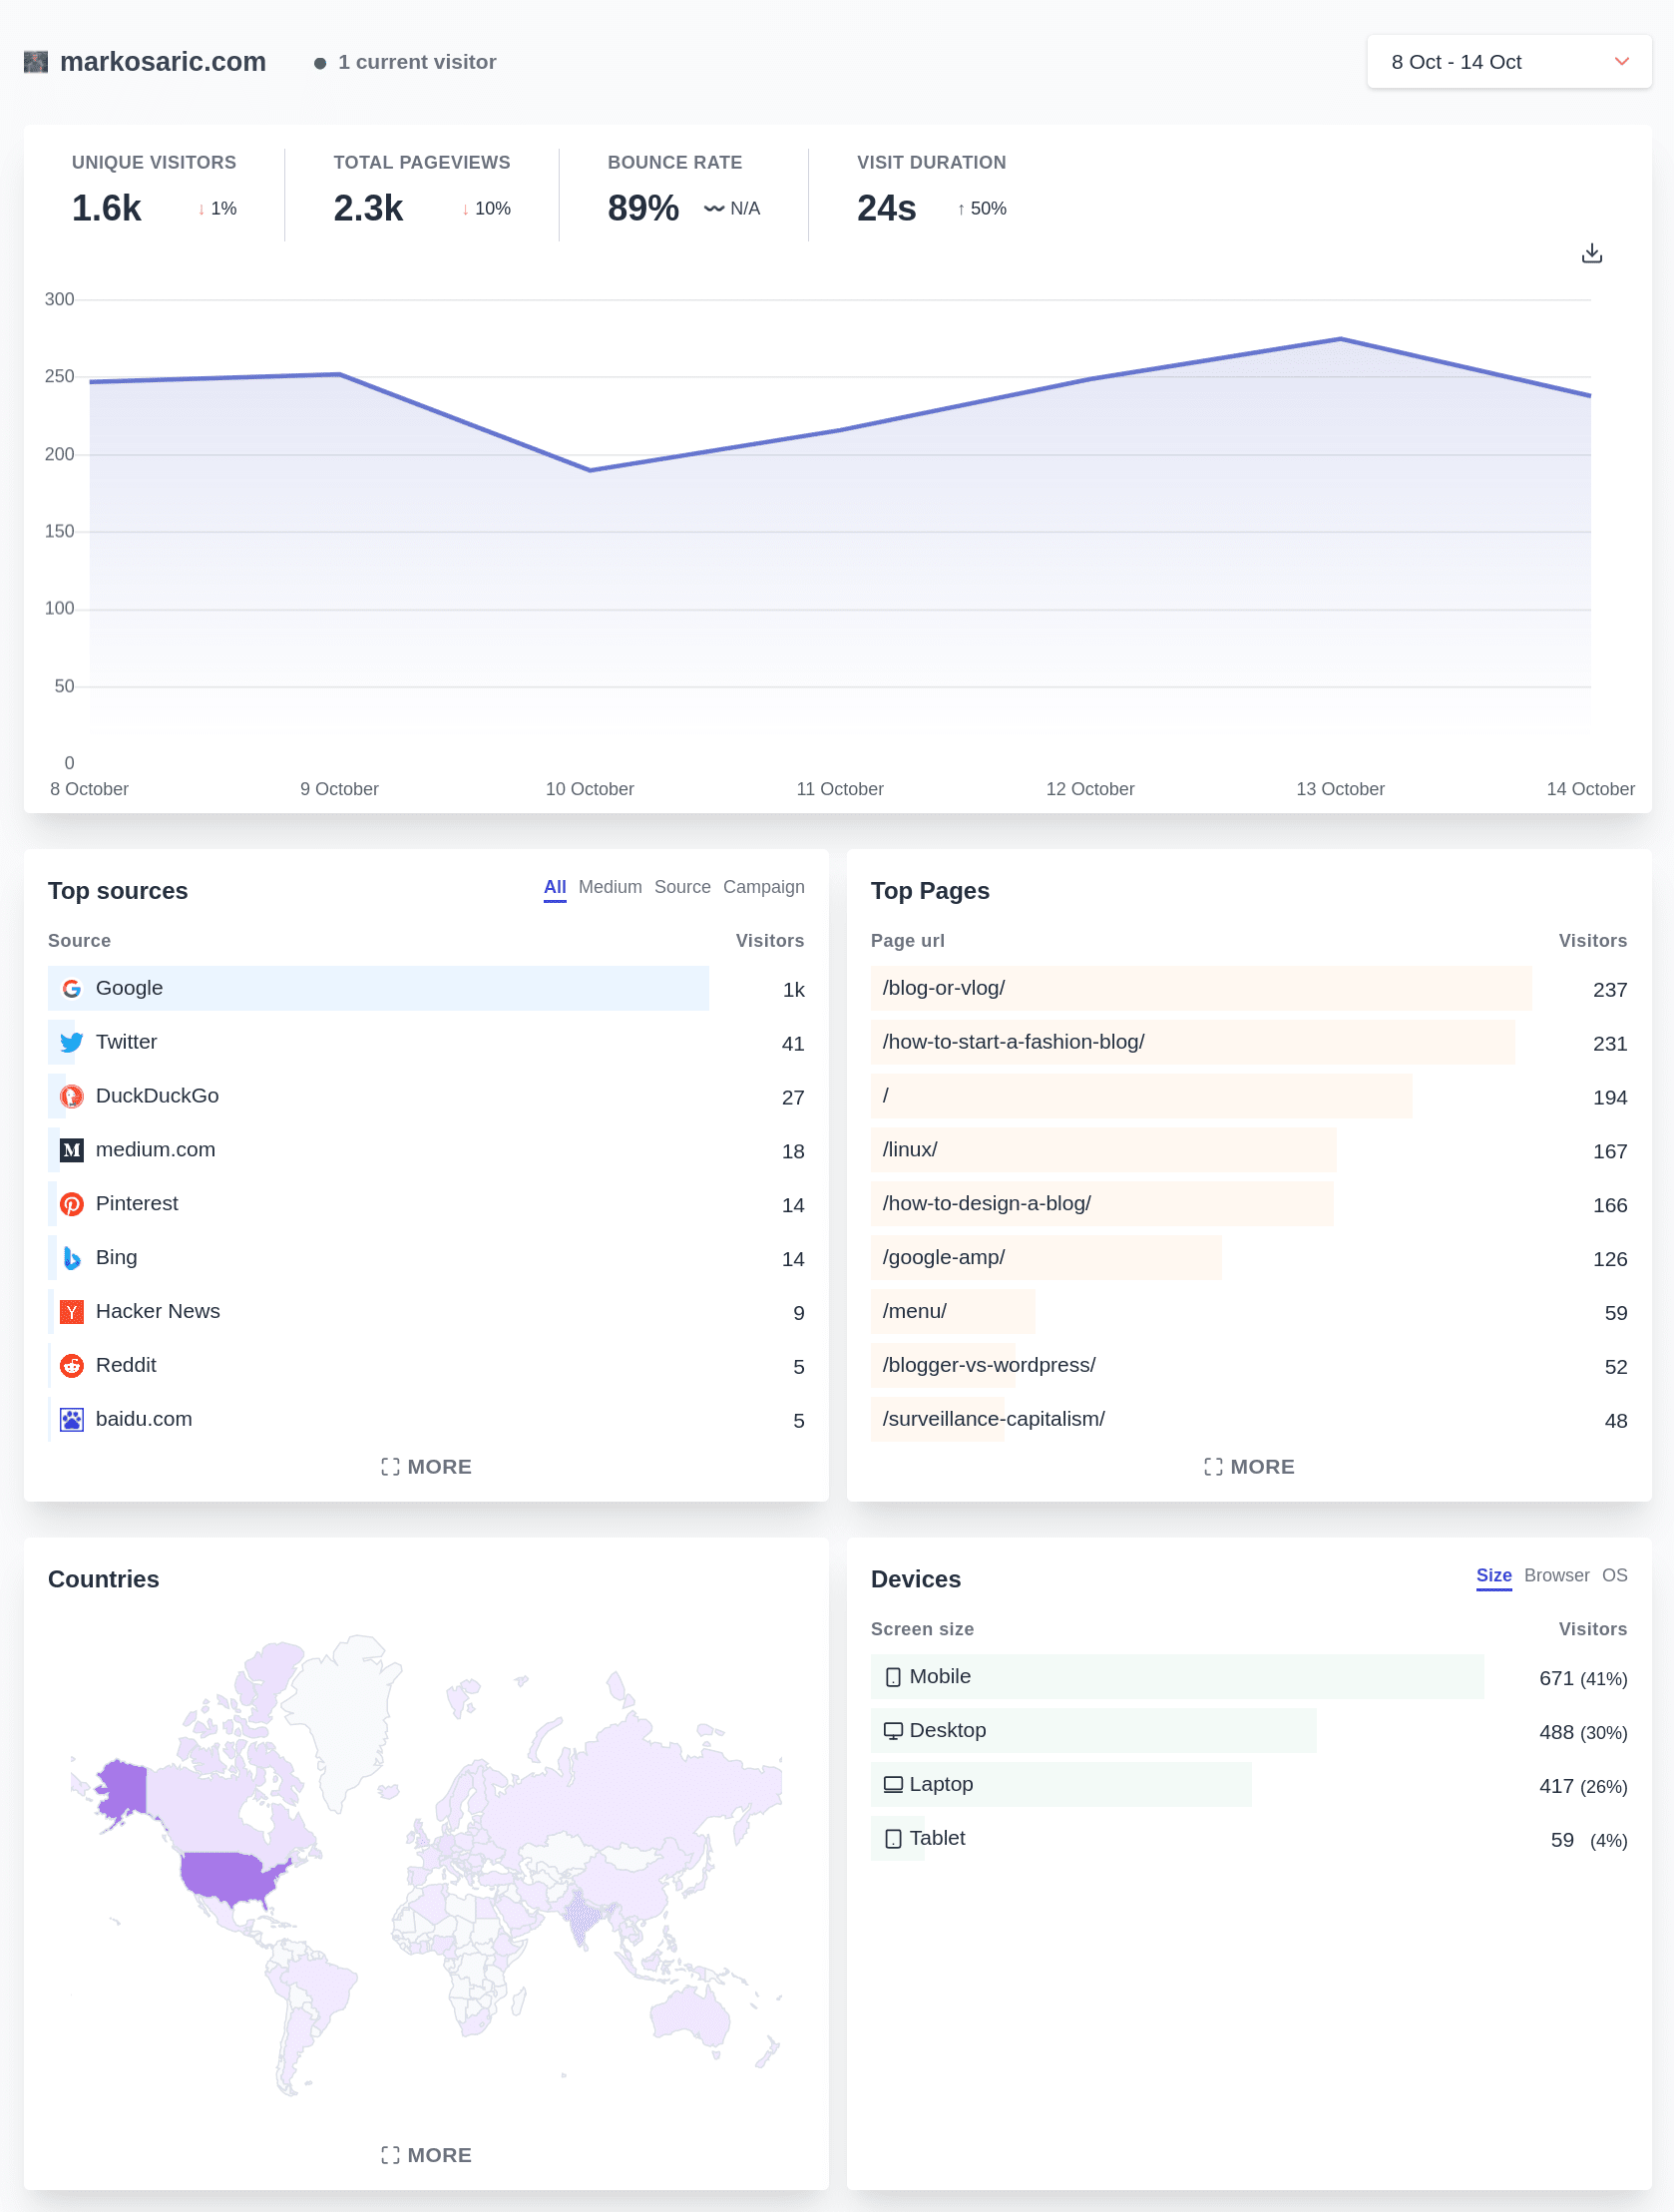The width and height of the screenshot is (1674, 2212).
Task: Click the Pinterest icon in Top sources
Action: tap(71, 1204)
